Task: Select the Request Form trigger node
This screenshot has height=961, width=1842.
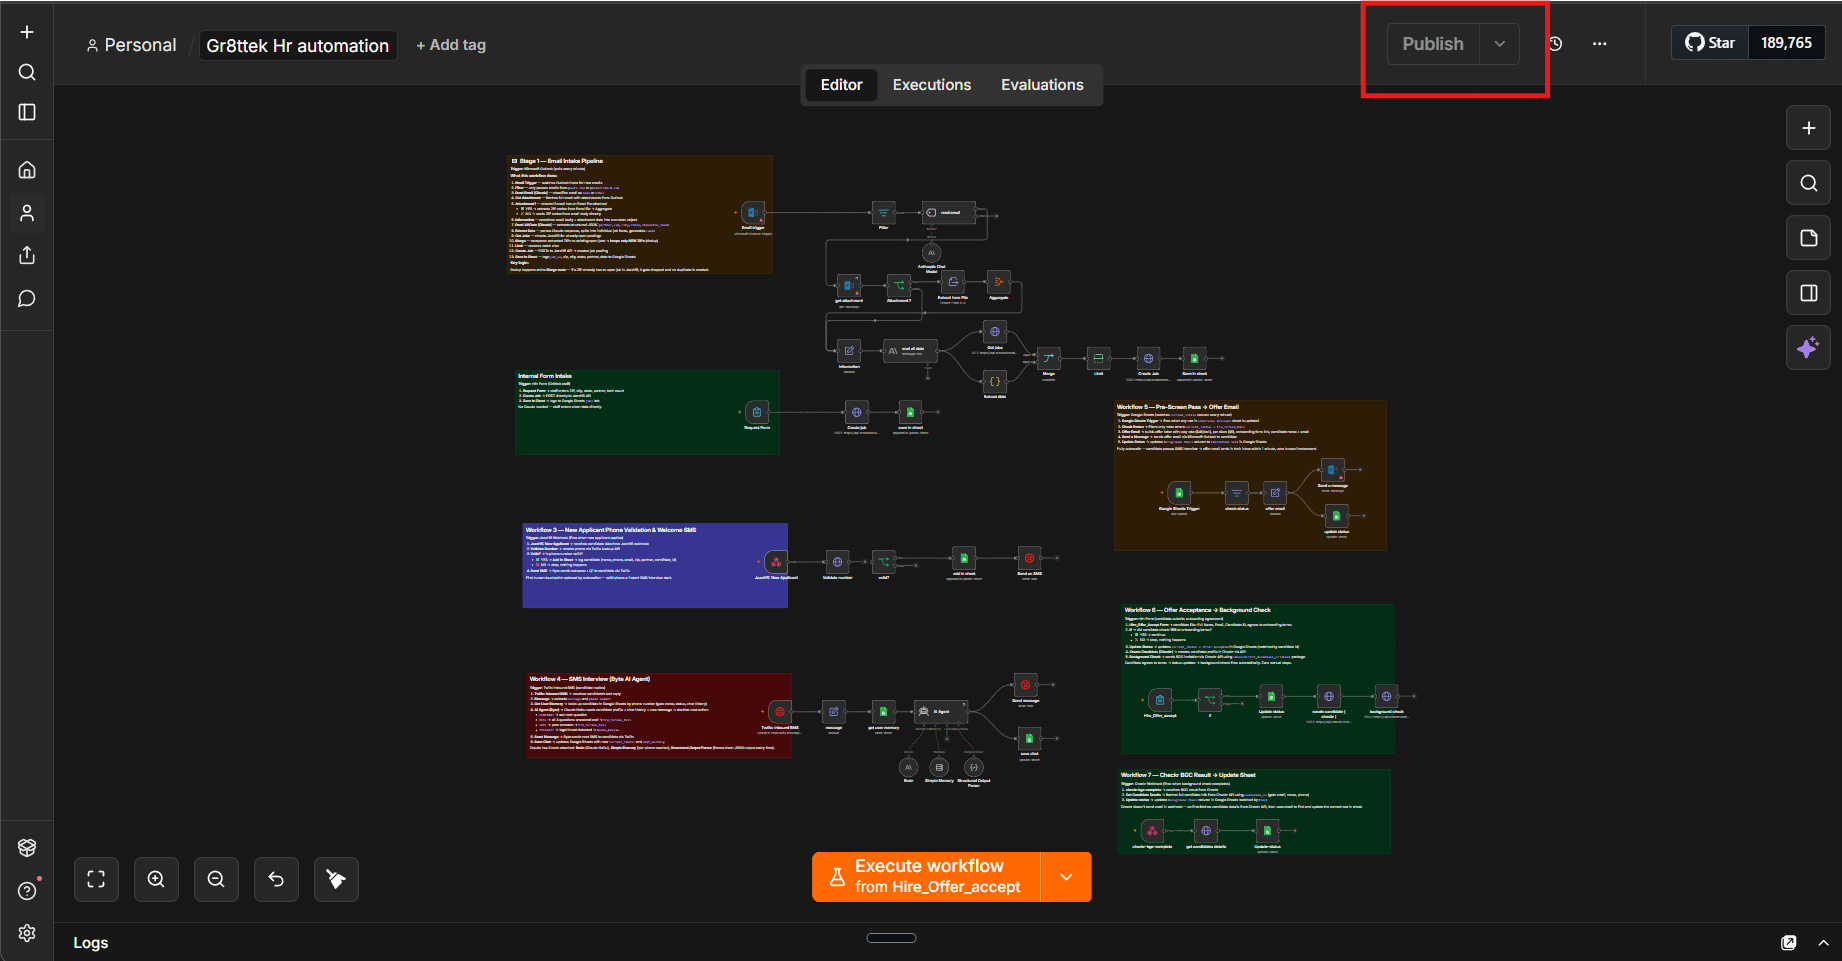Action: click(x=757, y=412)
